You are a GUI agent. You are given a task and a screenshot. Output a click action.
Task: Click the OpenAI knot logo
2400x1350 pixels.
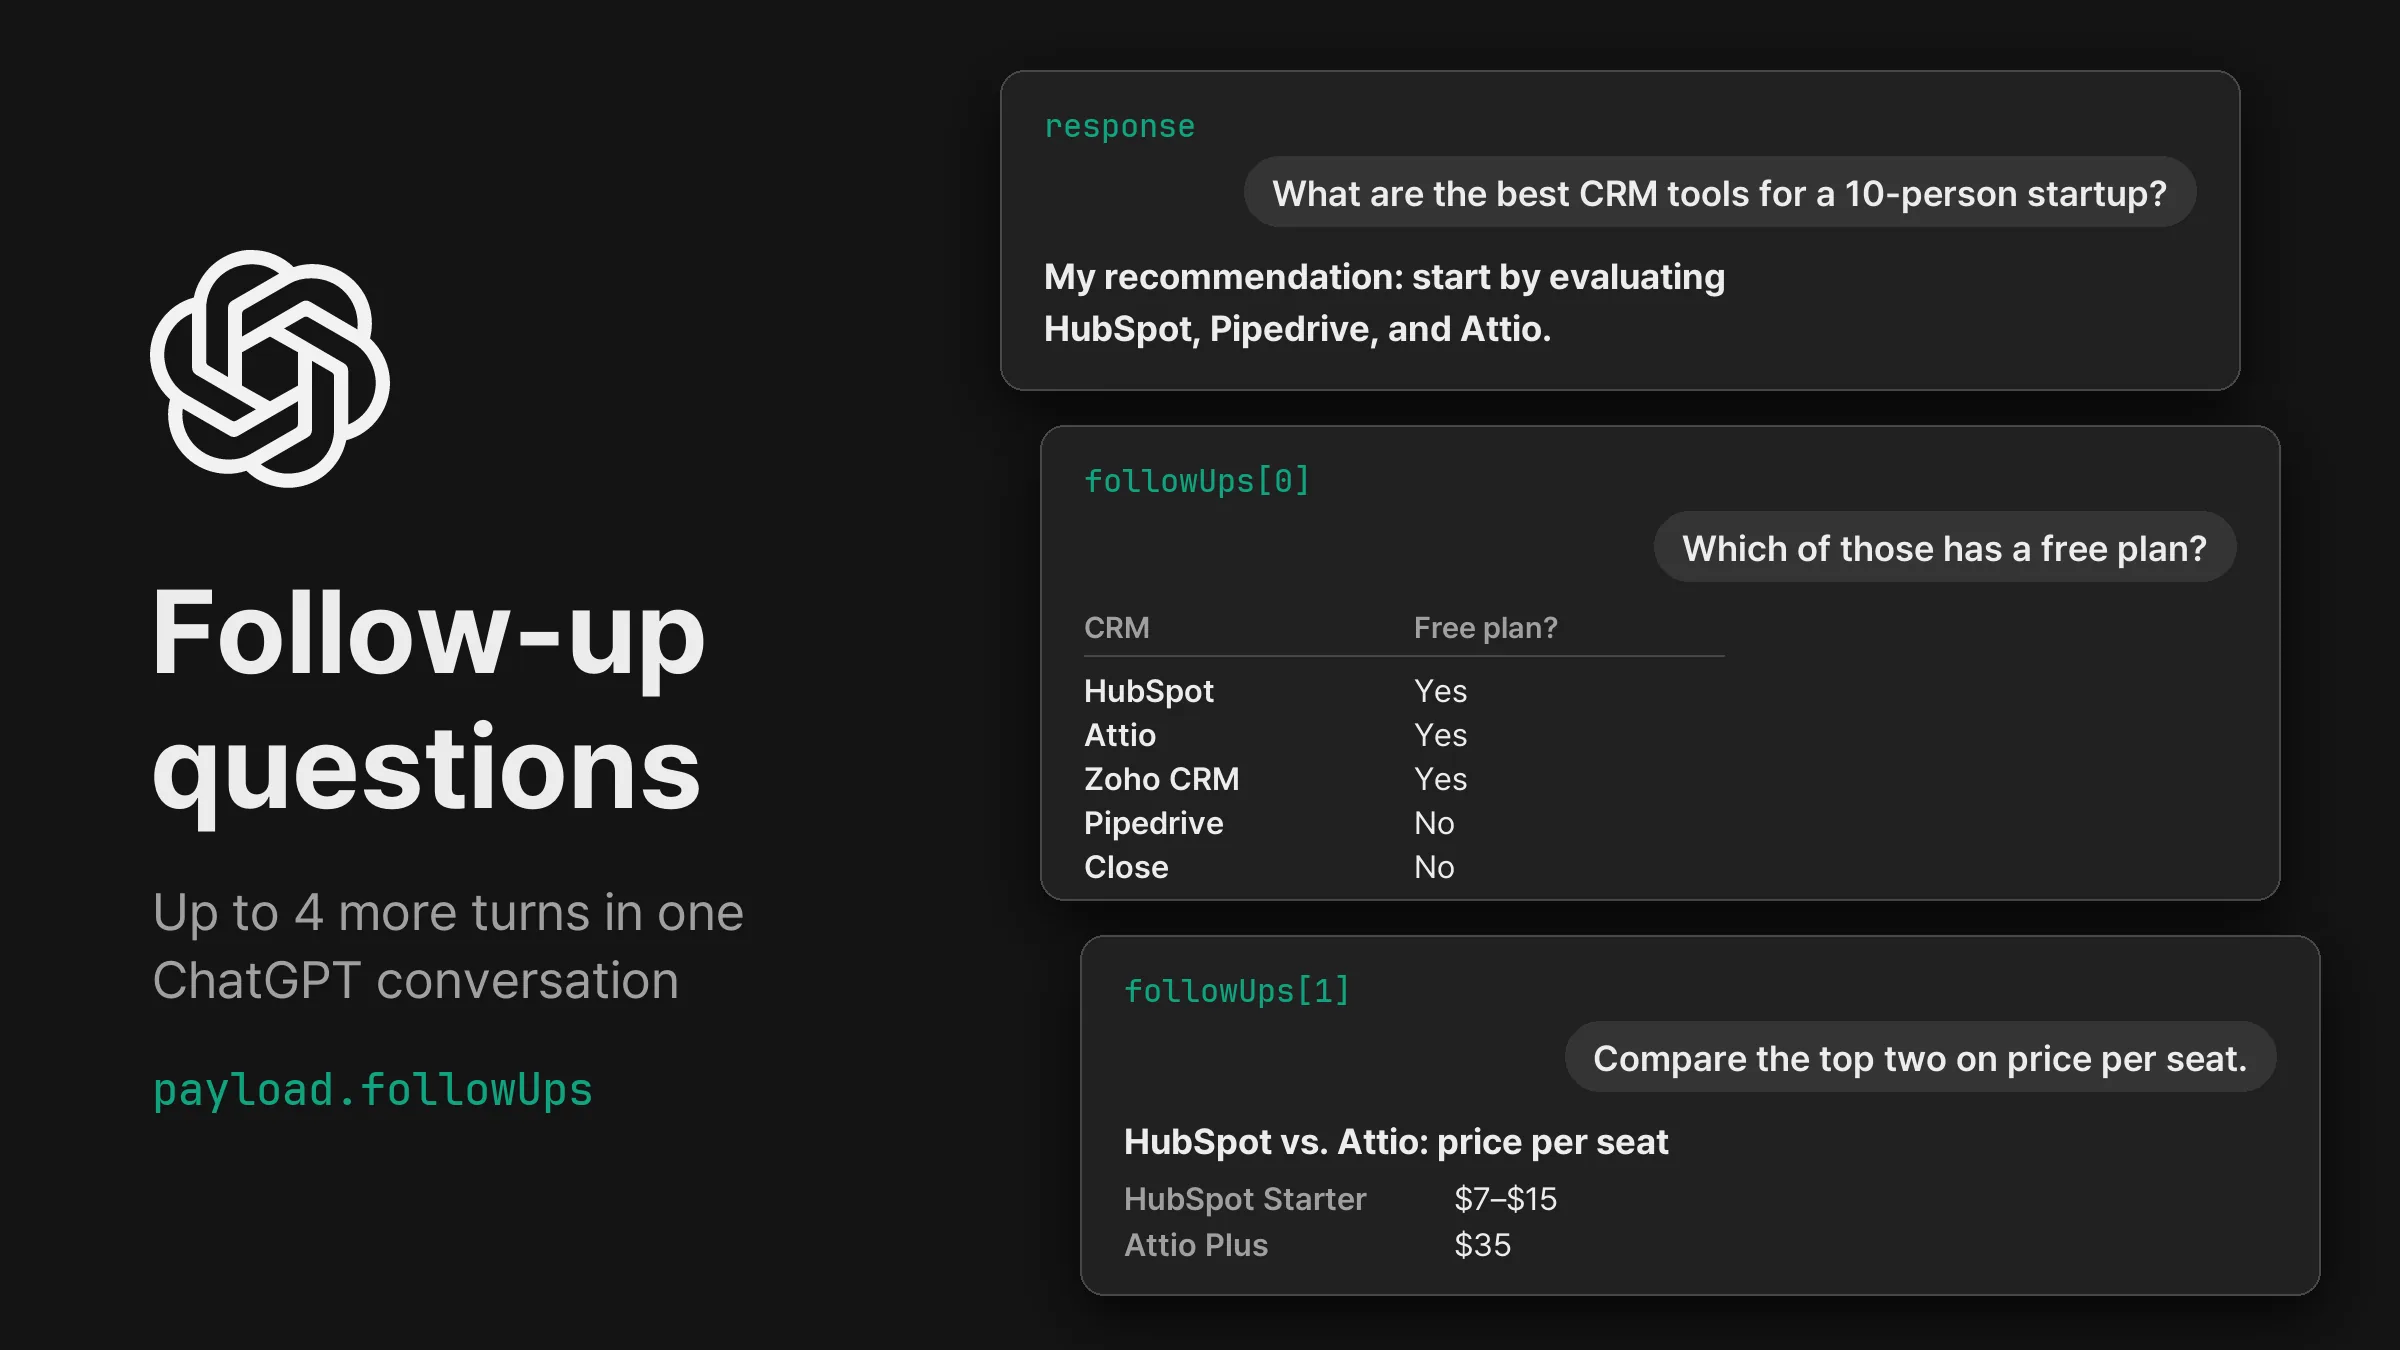(270, 368)
